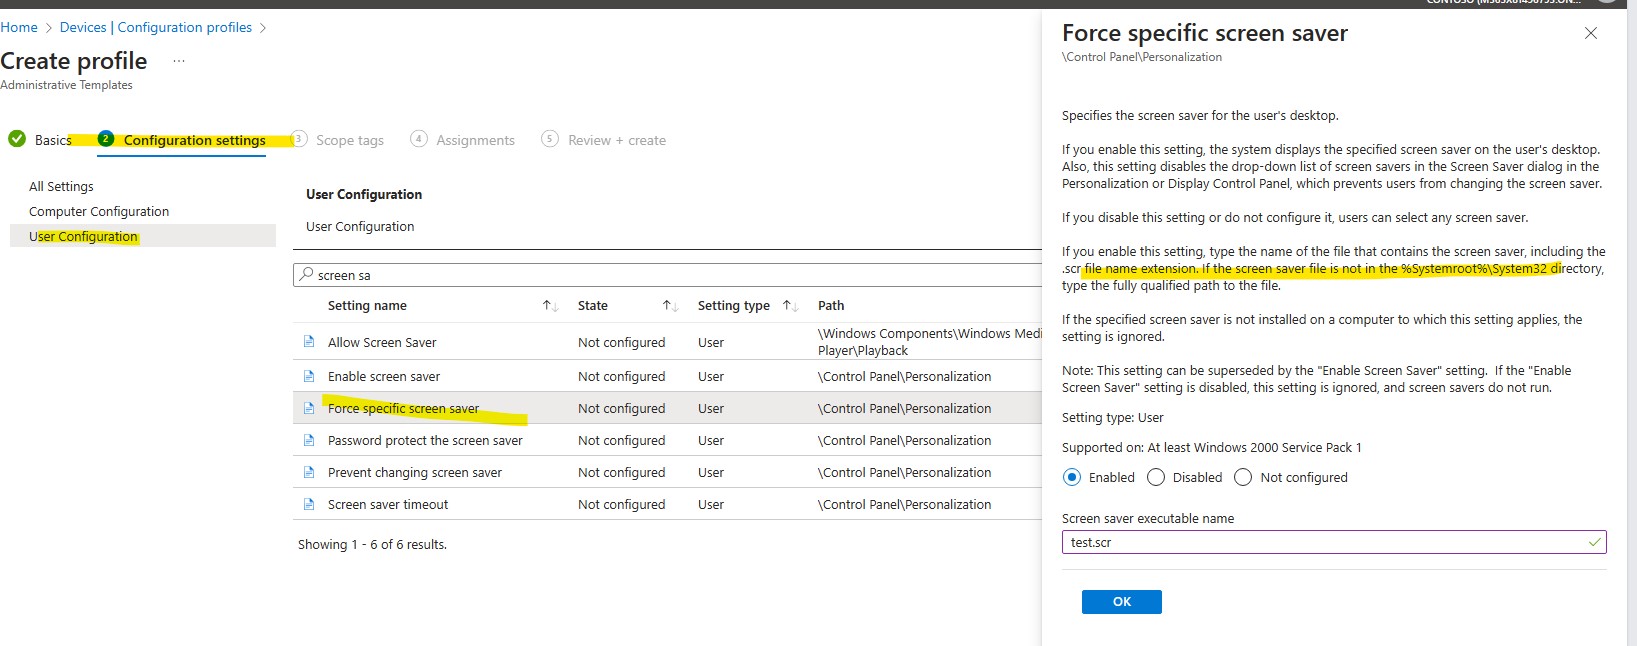This screenshot has height=646, width=1637.
Task: Select All Settings in the left tree
Action: (x=61, y=186)
